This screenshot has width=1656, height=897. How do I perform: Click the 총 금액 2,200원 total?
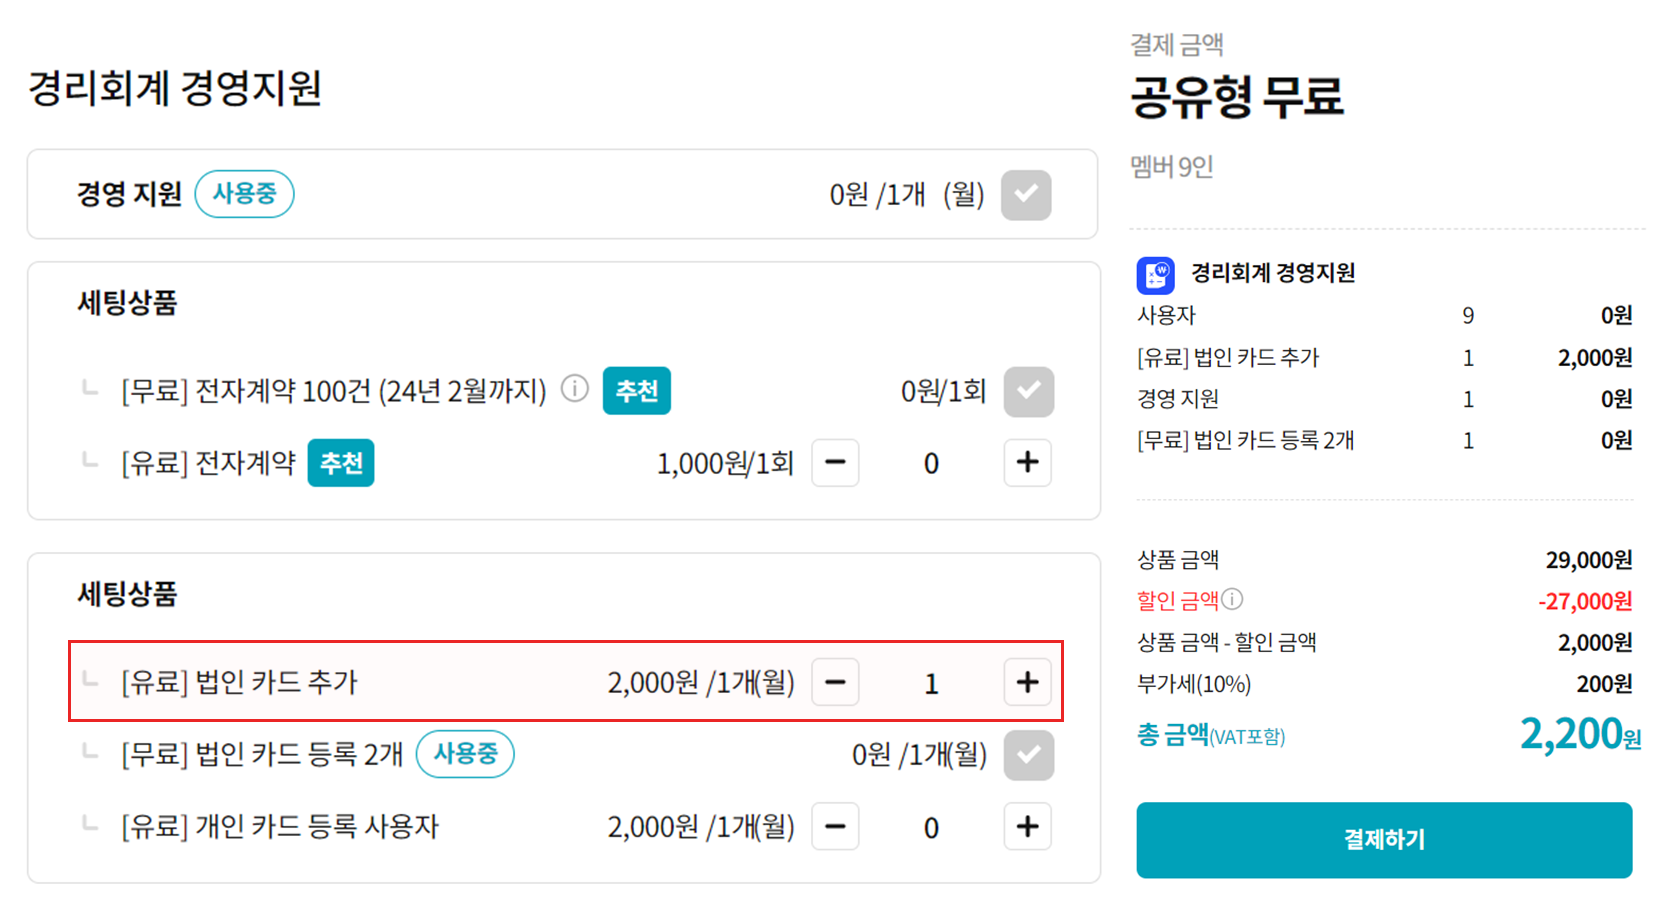tap(1579, 735)
